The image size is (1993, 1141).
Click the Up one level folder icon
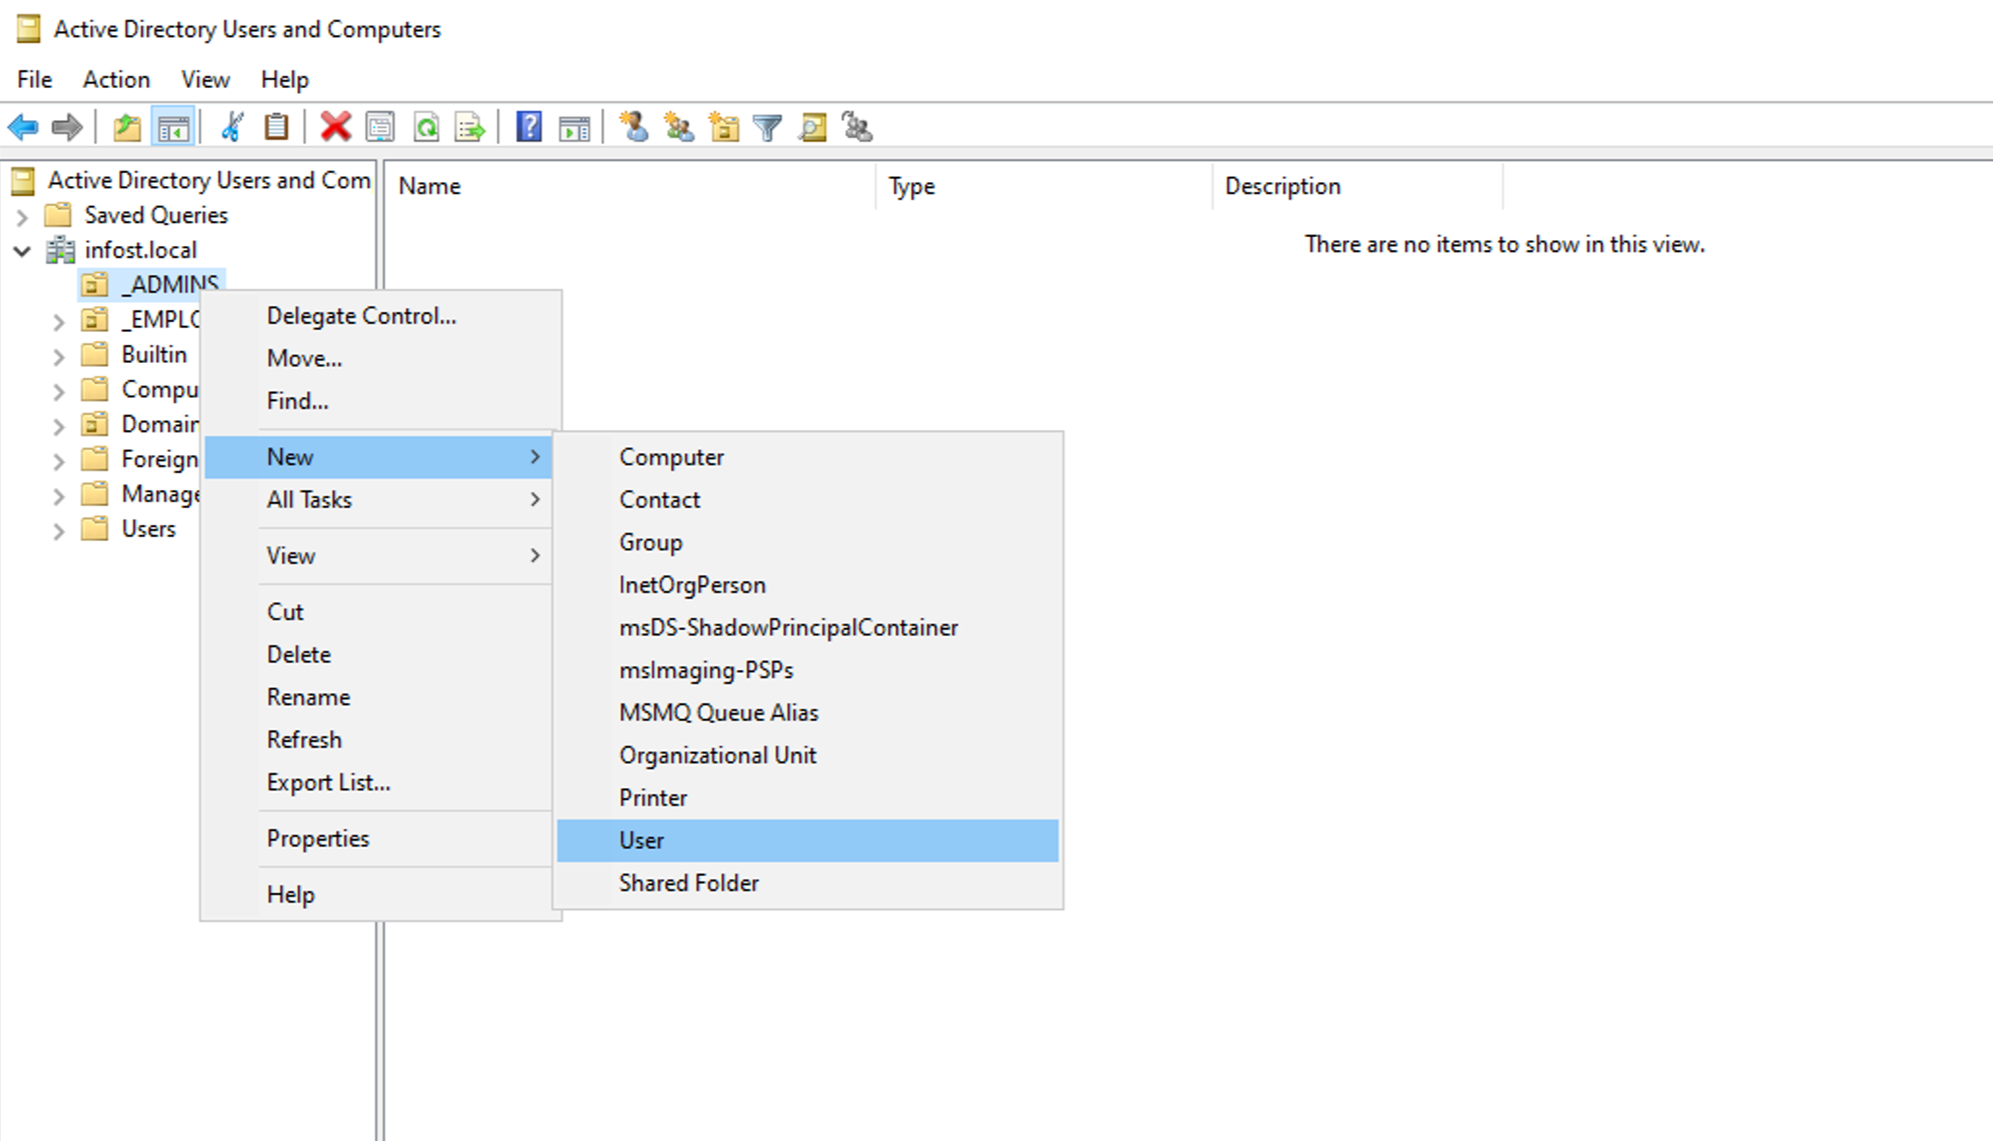click(x=127, y=127)
